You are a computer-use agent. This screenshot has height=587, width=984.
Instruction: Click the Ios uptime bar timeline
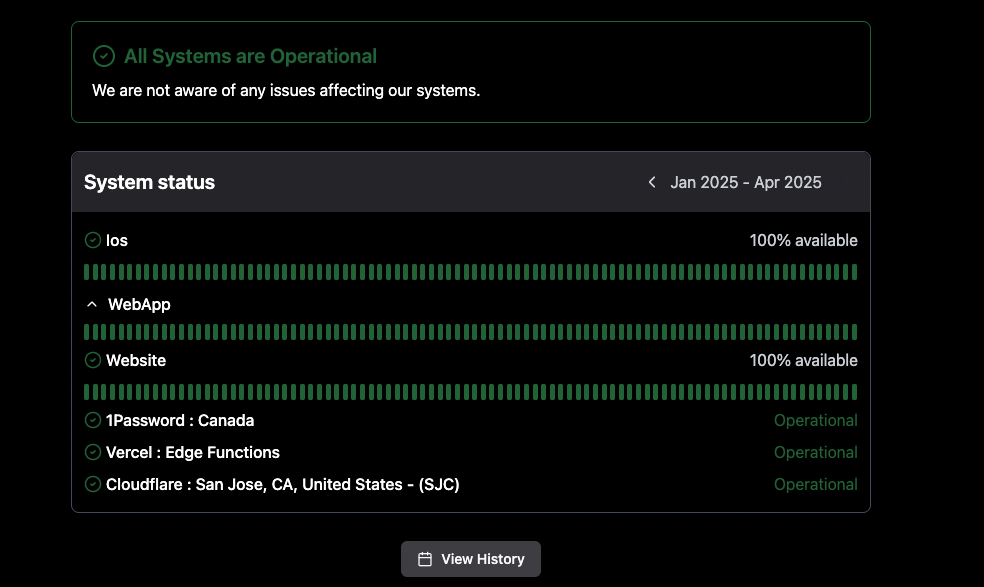click(471, 272)
